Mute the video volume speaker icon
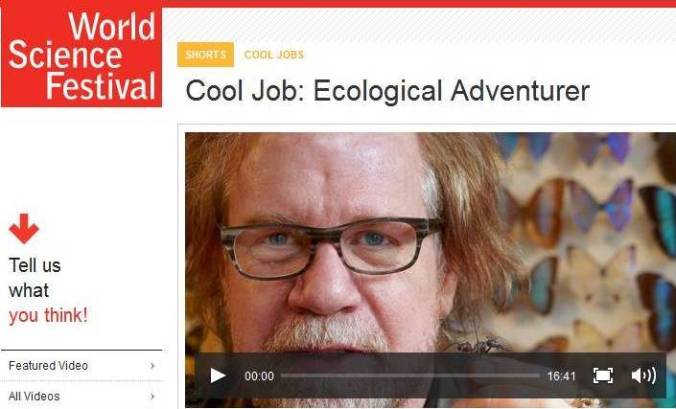This screenshot has height=409, width=676. [644, 375]
